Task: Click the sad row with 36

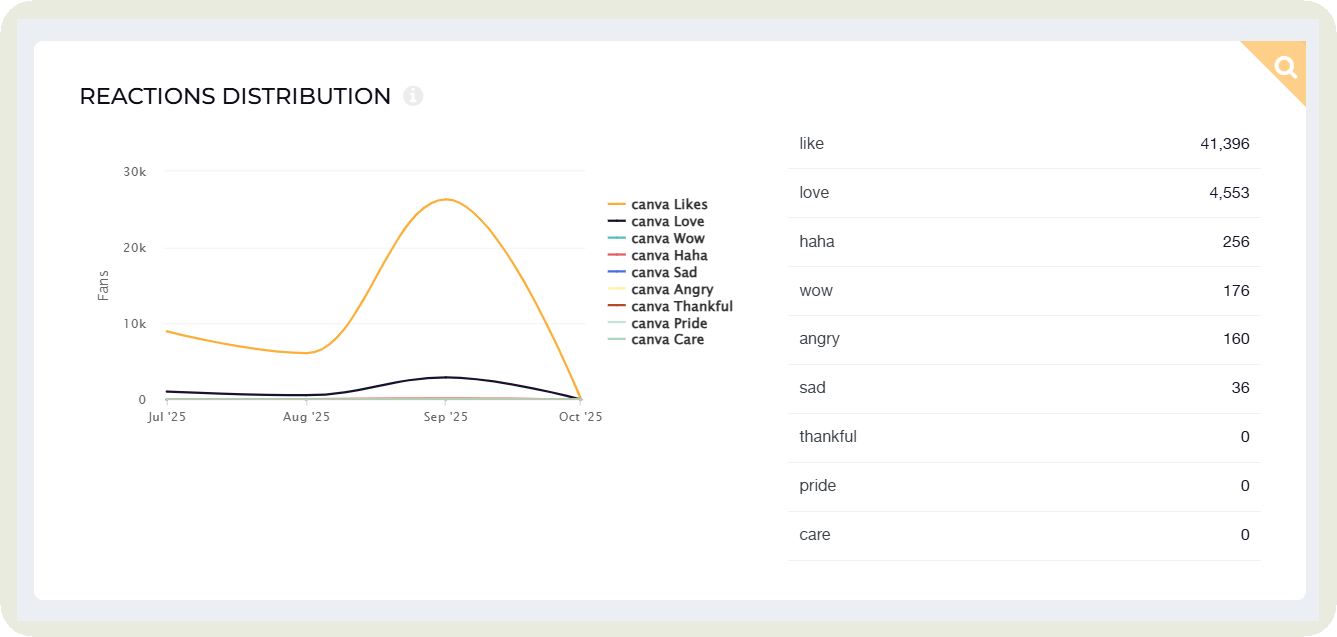Action: (1023, 388)
